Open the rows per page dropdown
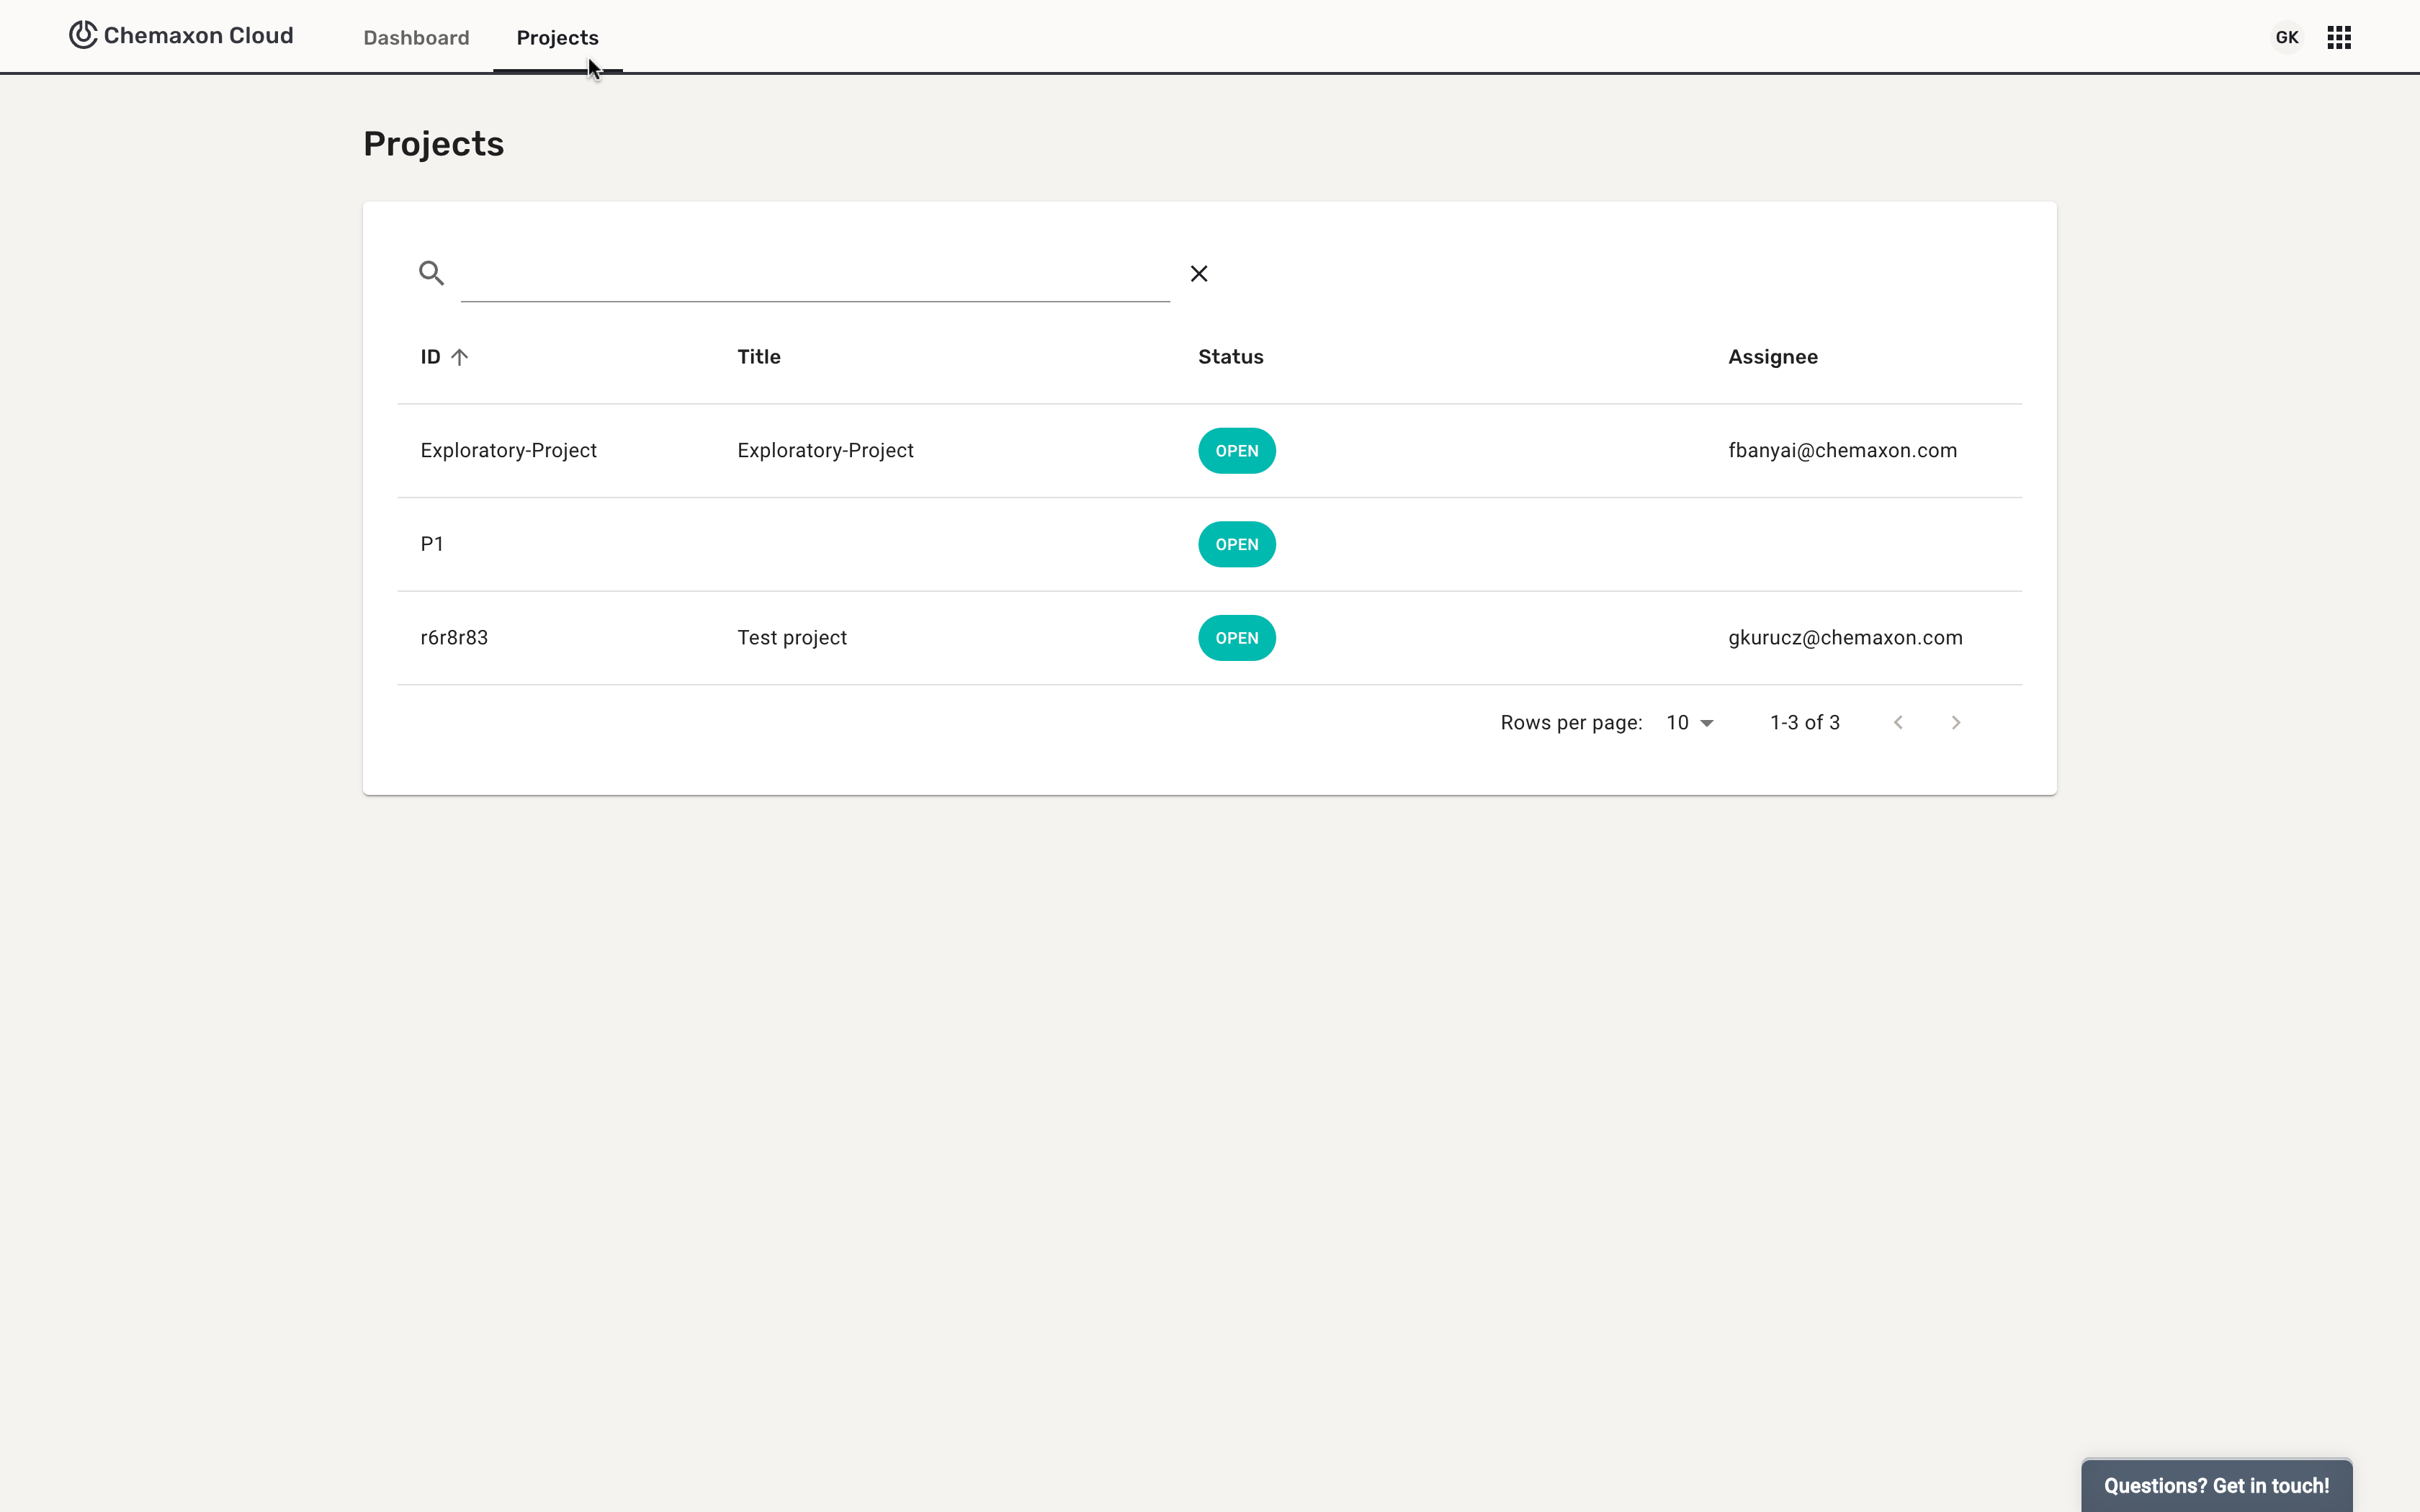Viewport: 2420px width, 1512px height. (x=1690, y=722)
